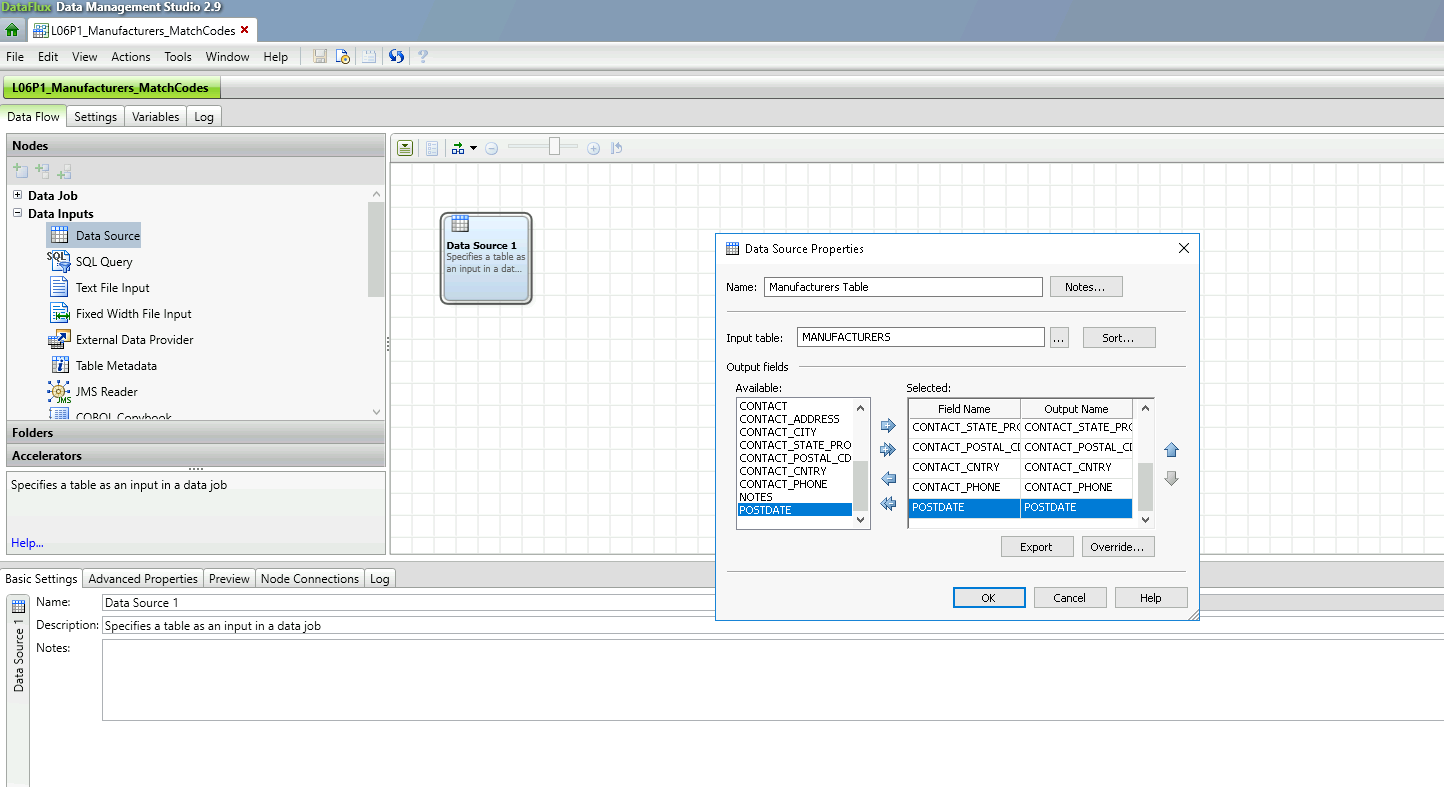This screenshot has height=787, width=1444.
Task: Click the Save icon in the main toolbar
Action: coord(319,56)
